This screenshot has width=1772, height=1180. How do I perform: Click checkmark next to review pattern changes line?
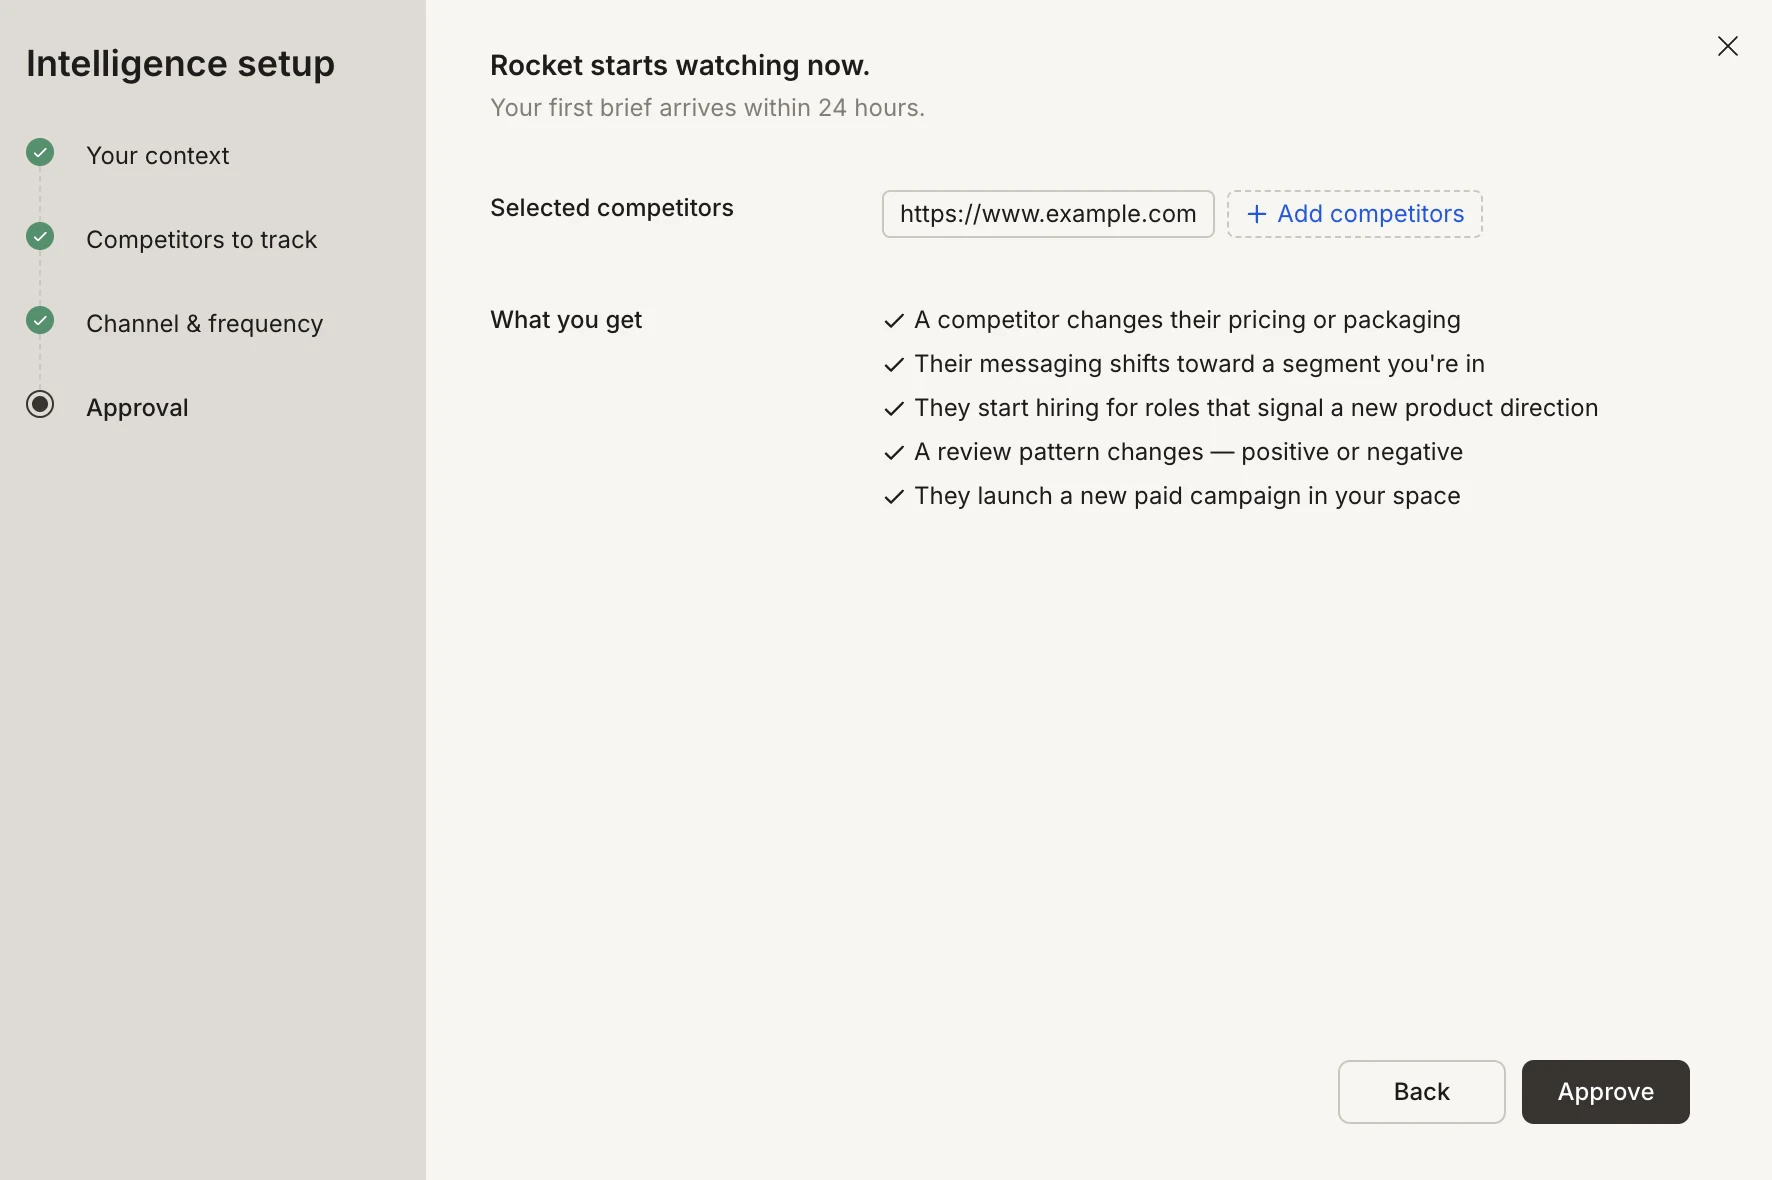(x=894, y=453)
